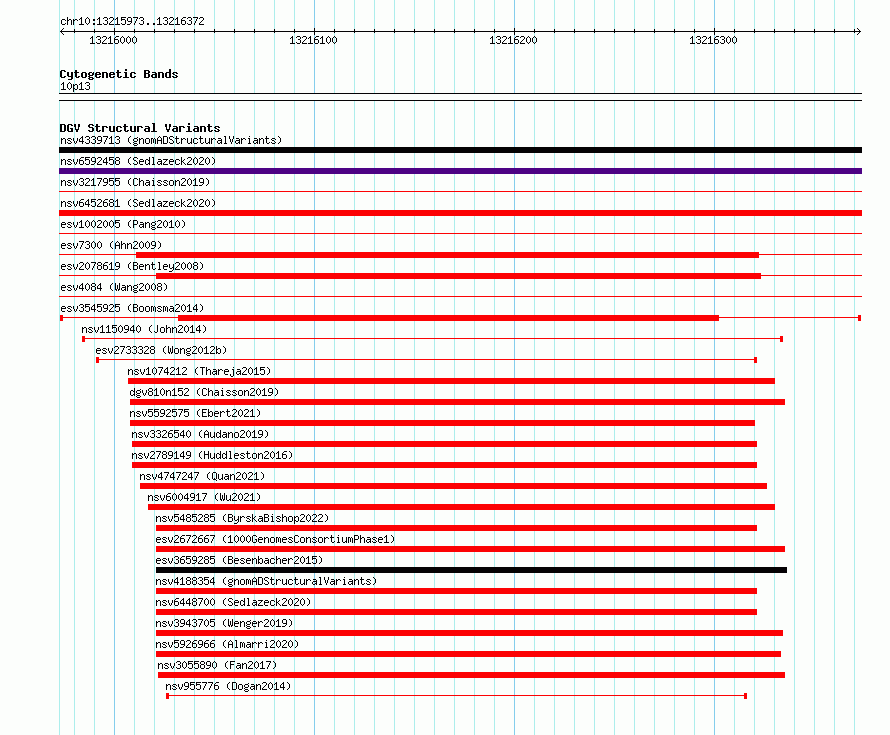The image size is (890, 735).
Task: Click the nsv4339713 gnomADStructuralVariants black bar
Action: click(460, 150)
